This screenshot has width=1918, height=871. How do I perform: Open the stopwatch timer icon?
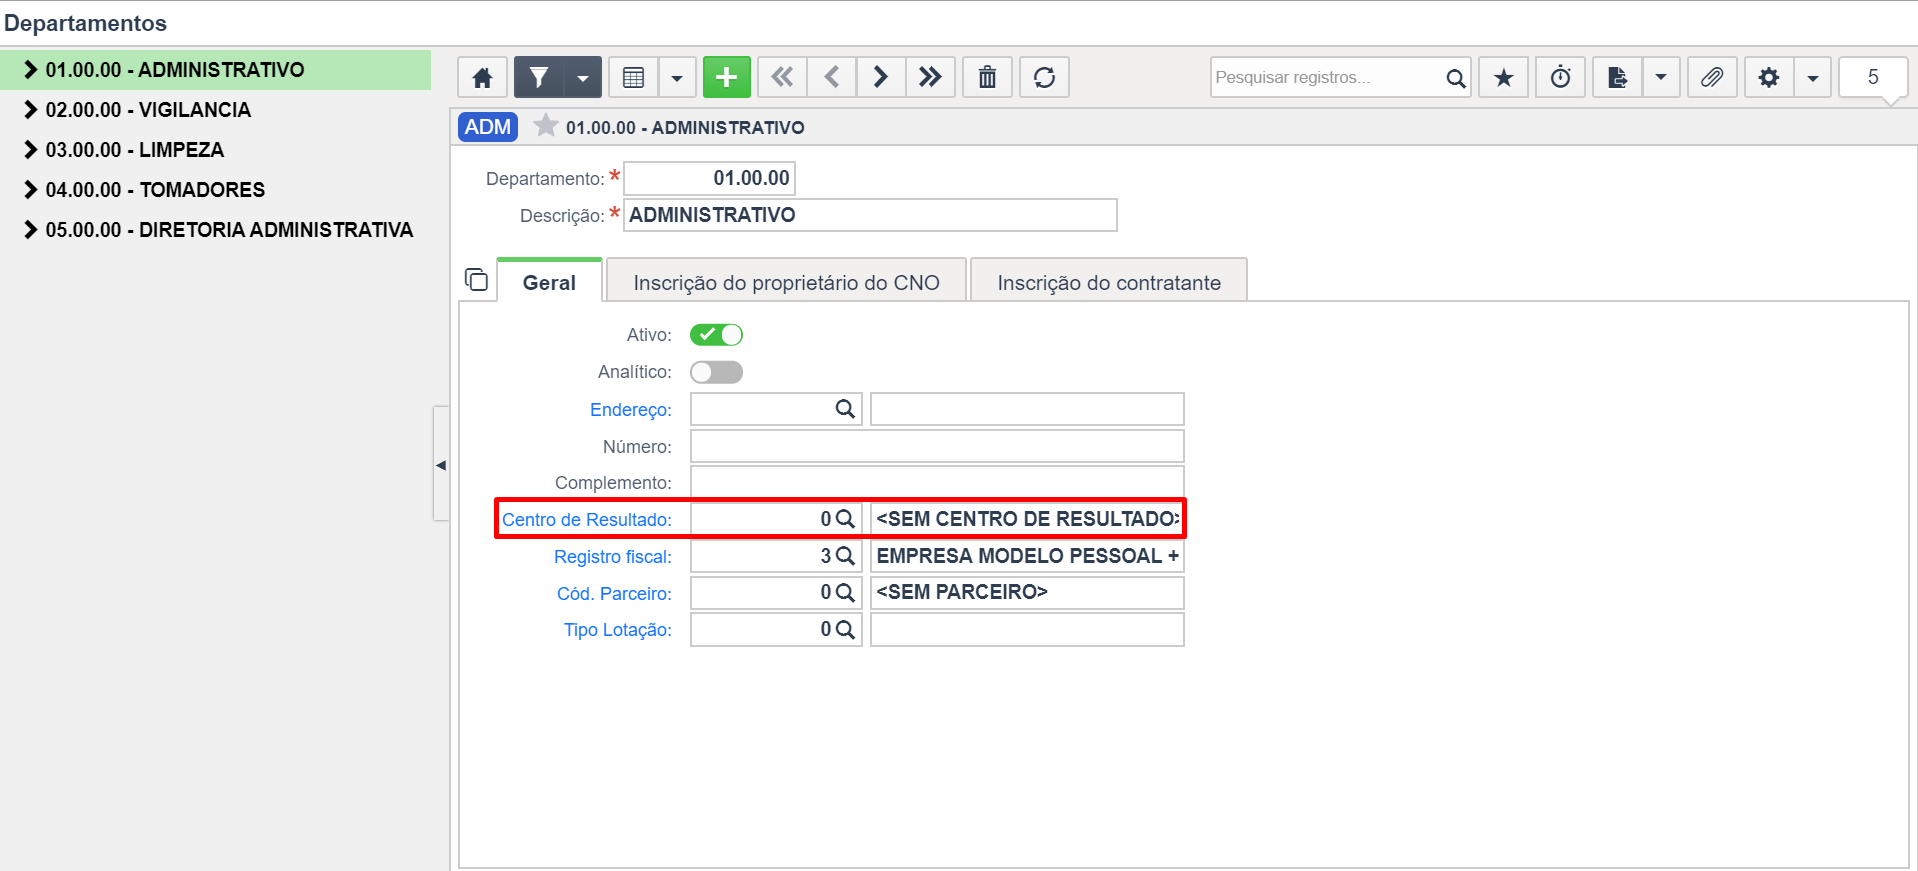click(x=1560, y=77)
